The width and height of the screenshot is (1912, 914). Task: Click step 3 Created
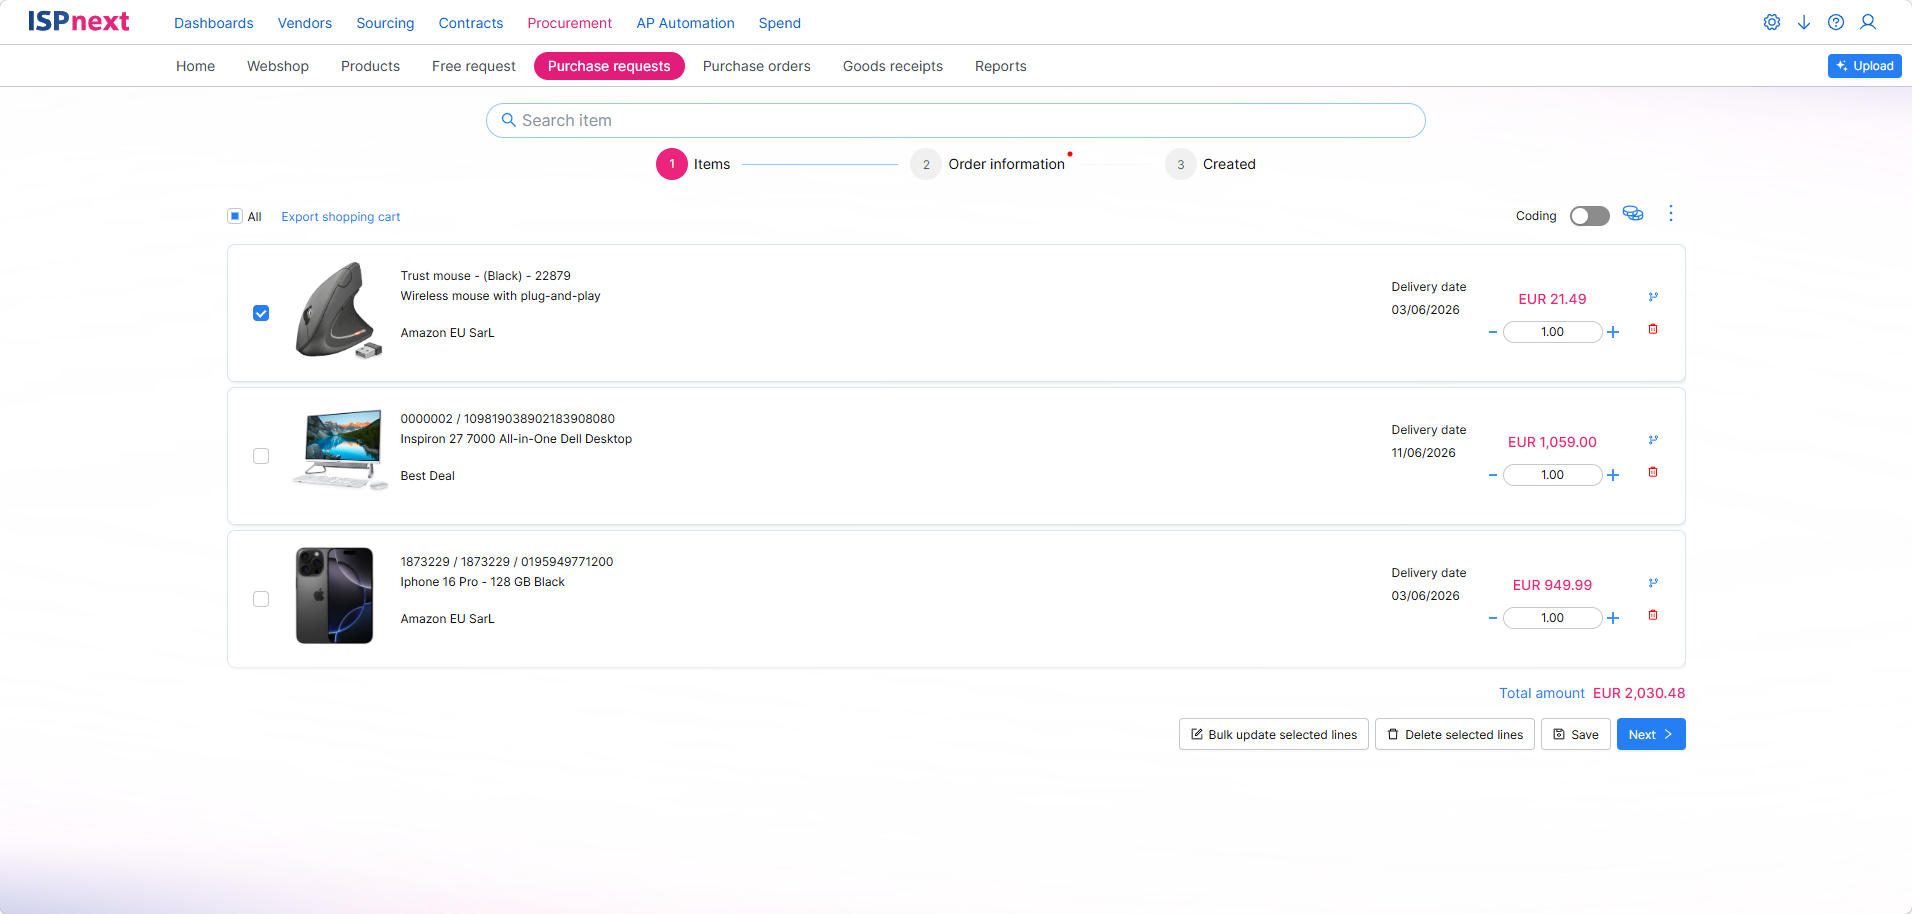(1211, 164)
